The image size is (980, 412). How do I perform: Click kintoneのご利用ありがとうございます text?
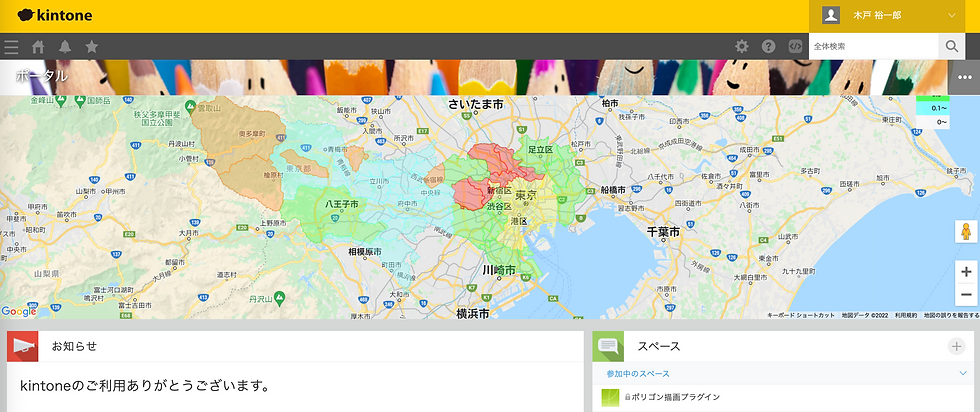pos(145,386)
